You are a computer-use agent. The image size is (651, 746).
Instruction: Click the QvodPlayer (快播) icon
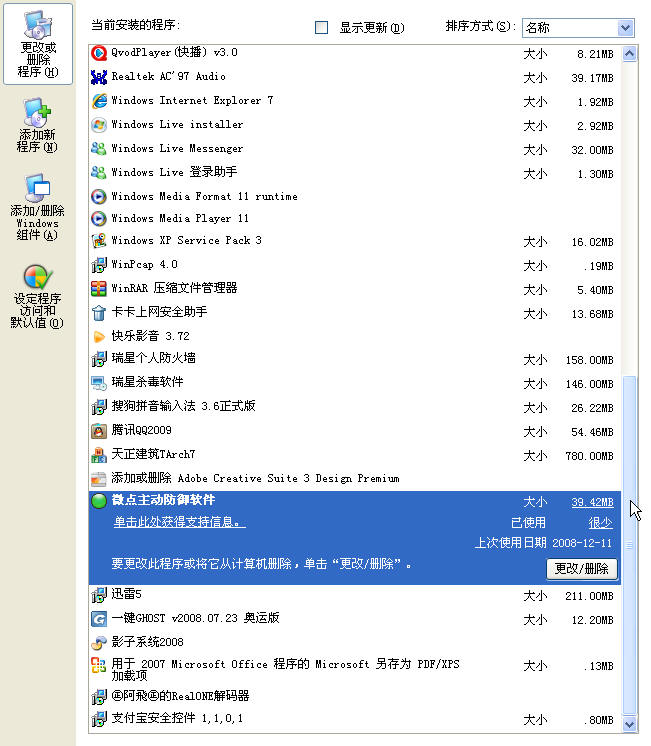pyautogui.click(x=99, y=53)
